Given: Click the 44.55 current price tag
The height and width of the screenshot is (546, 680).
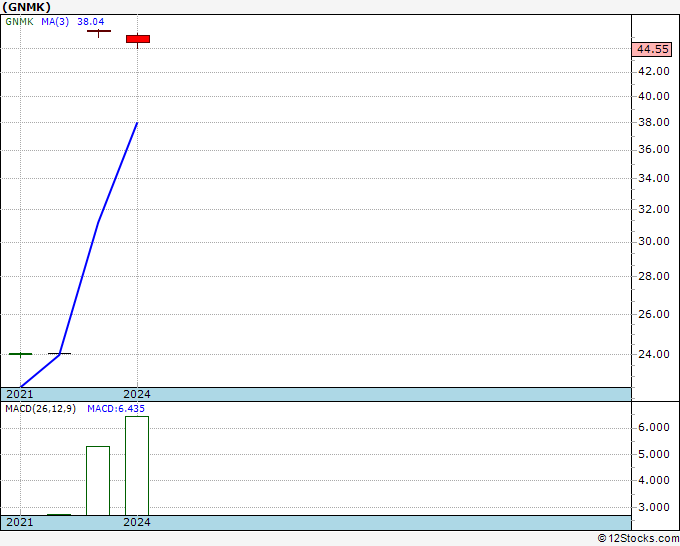Looking at the screenshot, I should click(x=652, y=49).
